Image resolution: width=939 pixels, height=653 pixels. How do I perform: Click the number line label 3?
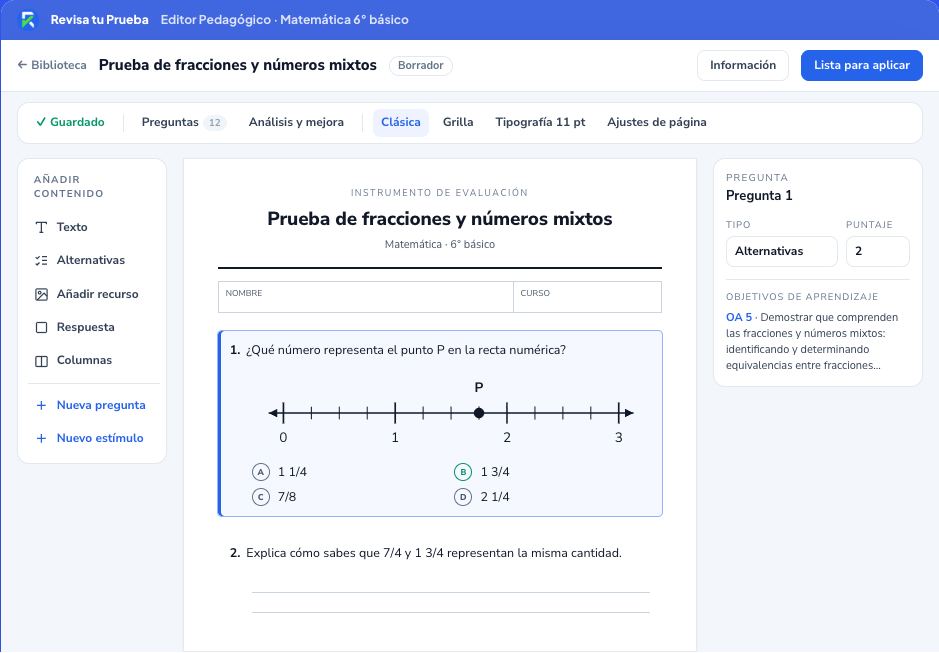[x=619, y=438]
